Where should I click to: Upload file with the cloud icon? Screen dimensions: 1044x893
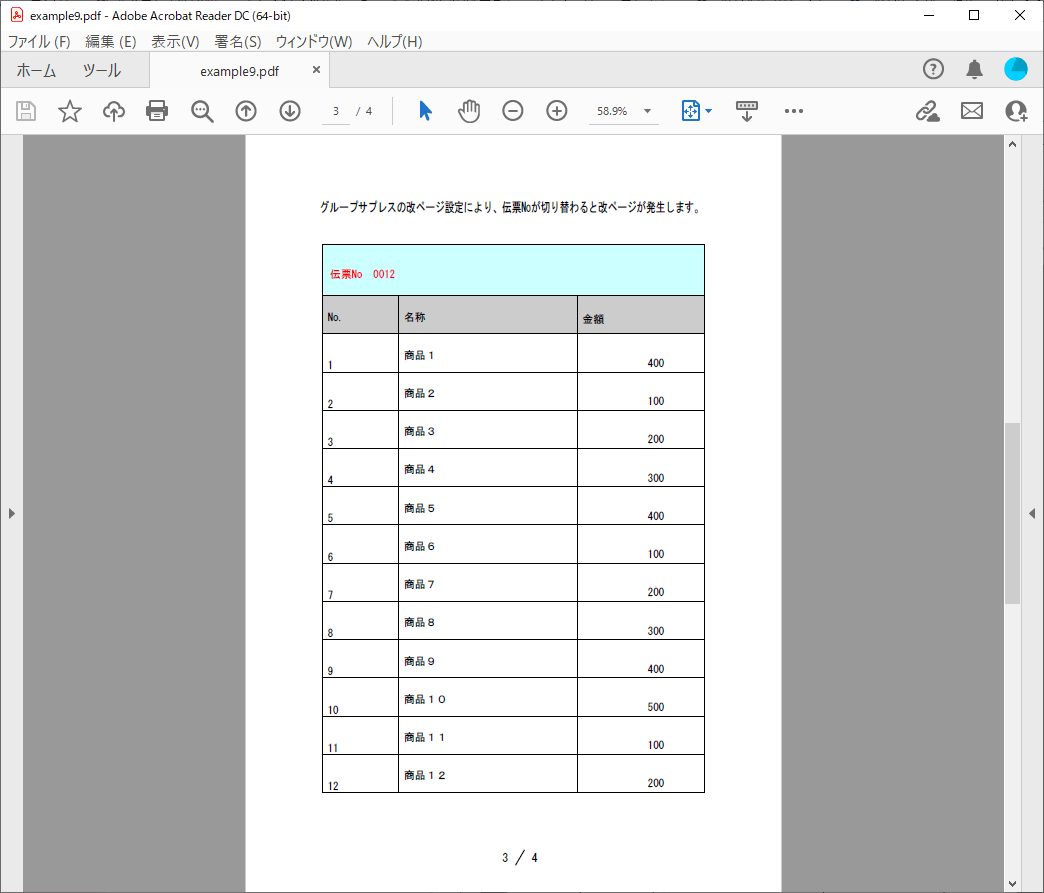(x=114, y=111)
